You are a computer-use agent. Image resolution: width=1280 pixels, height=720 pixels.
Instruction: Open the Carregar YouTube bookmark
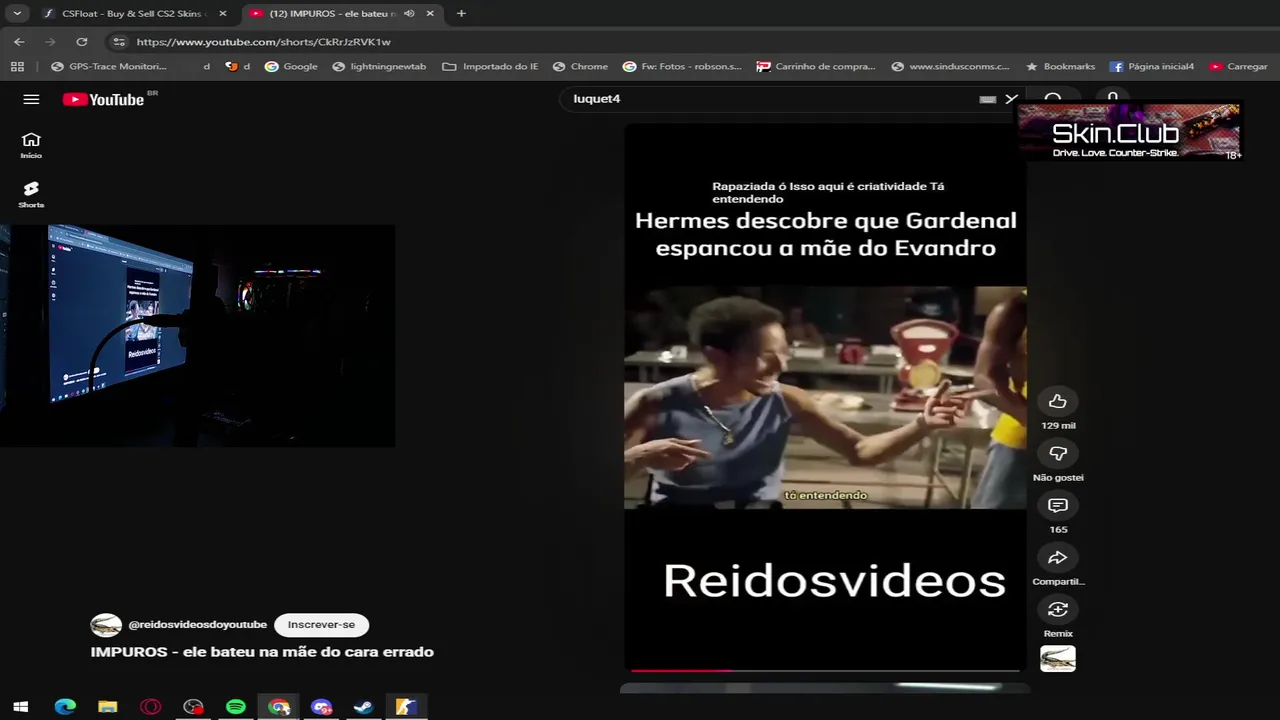tap(1238, 66)
